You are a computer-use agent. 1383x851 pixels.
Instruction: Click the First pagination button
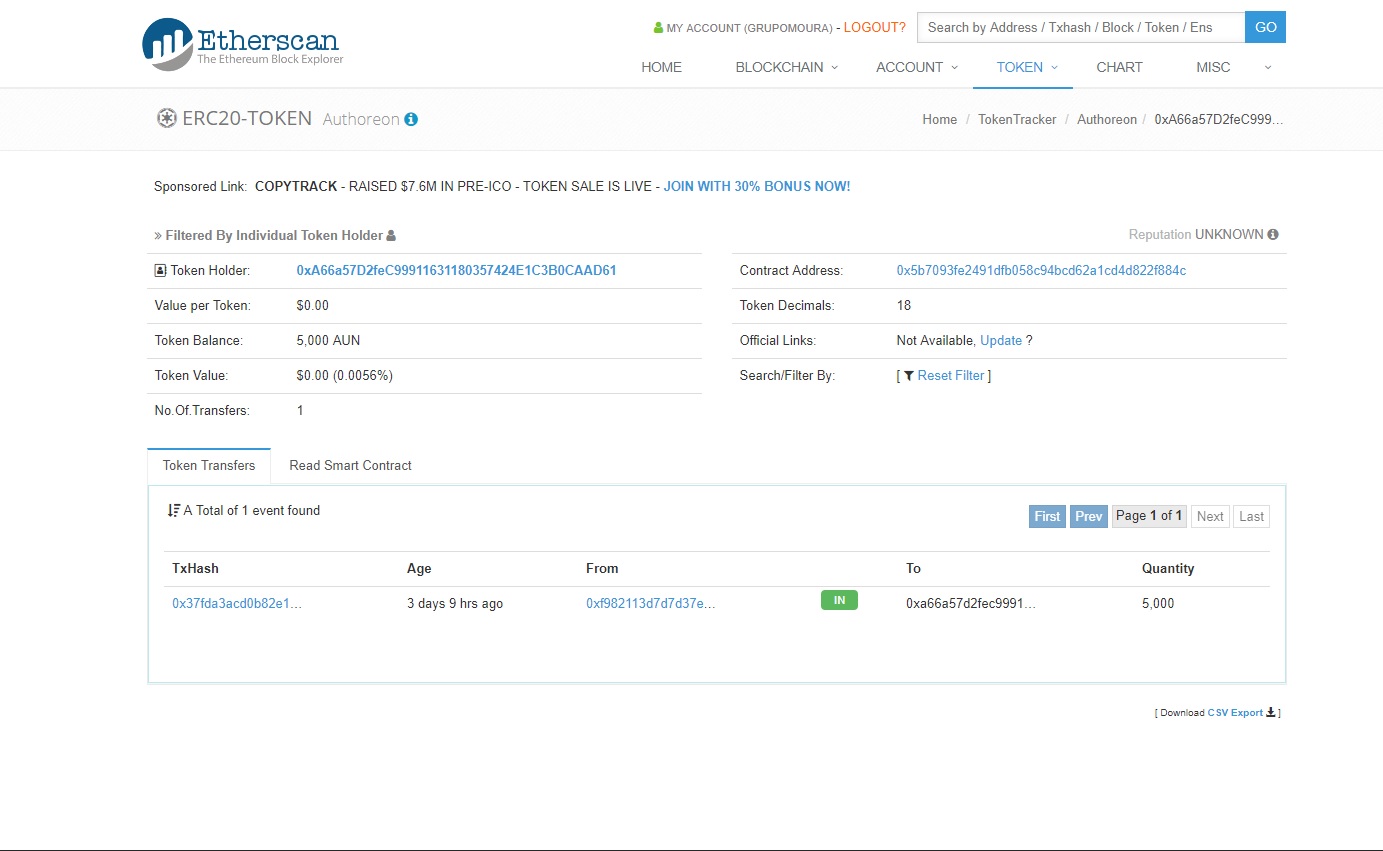[x=1047, y=516]
